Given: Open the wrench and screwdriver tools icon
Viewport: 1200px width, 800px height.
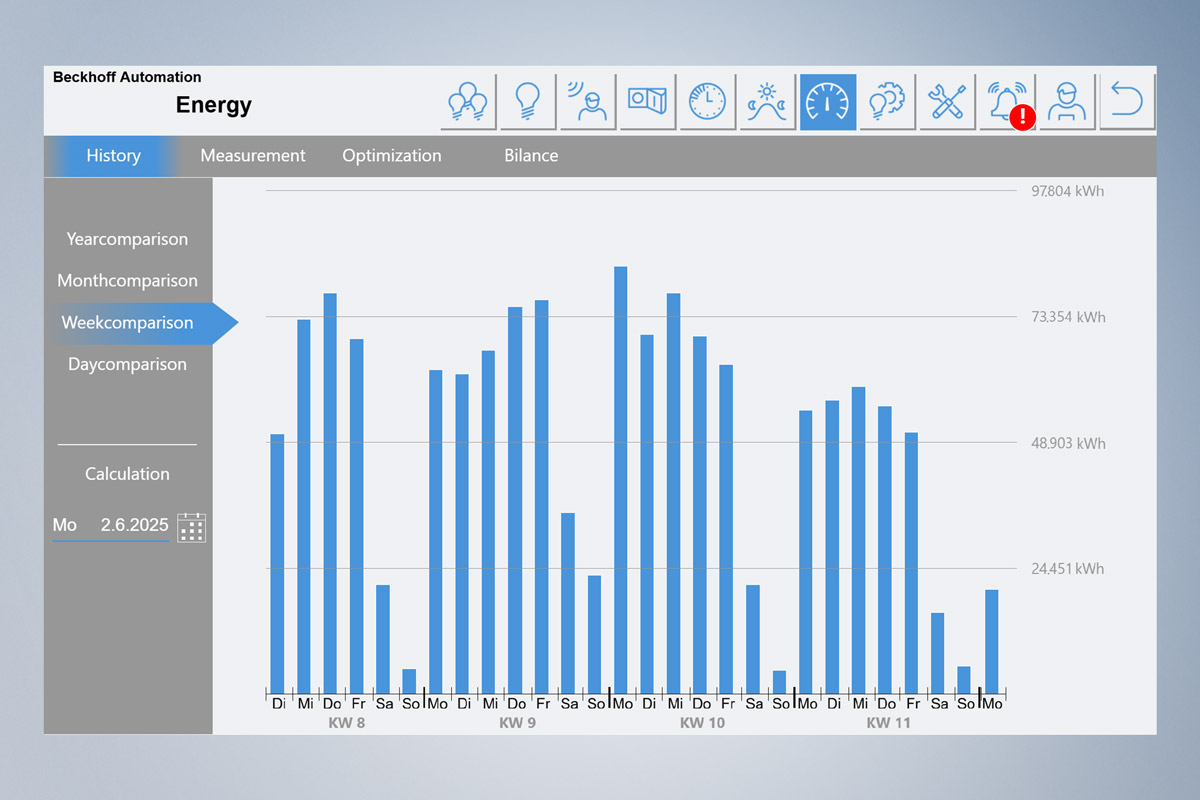Looking at the screenshot, I should coord(947,101).
